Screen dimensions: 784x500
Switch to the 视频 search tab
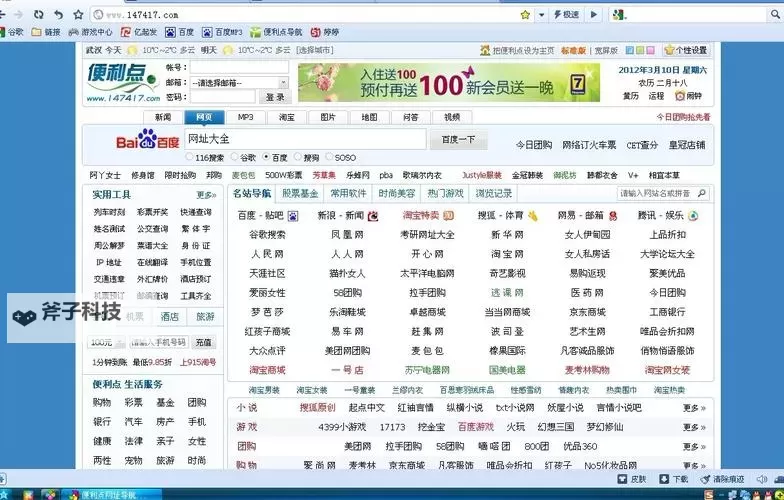pyautogui.click(x=452, y=117)
